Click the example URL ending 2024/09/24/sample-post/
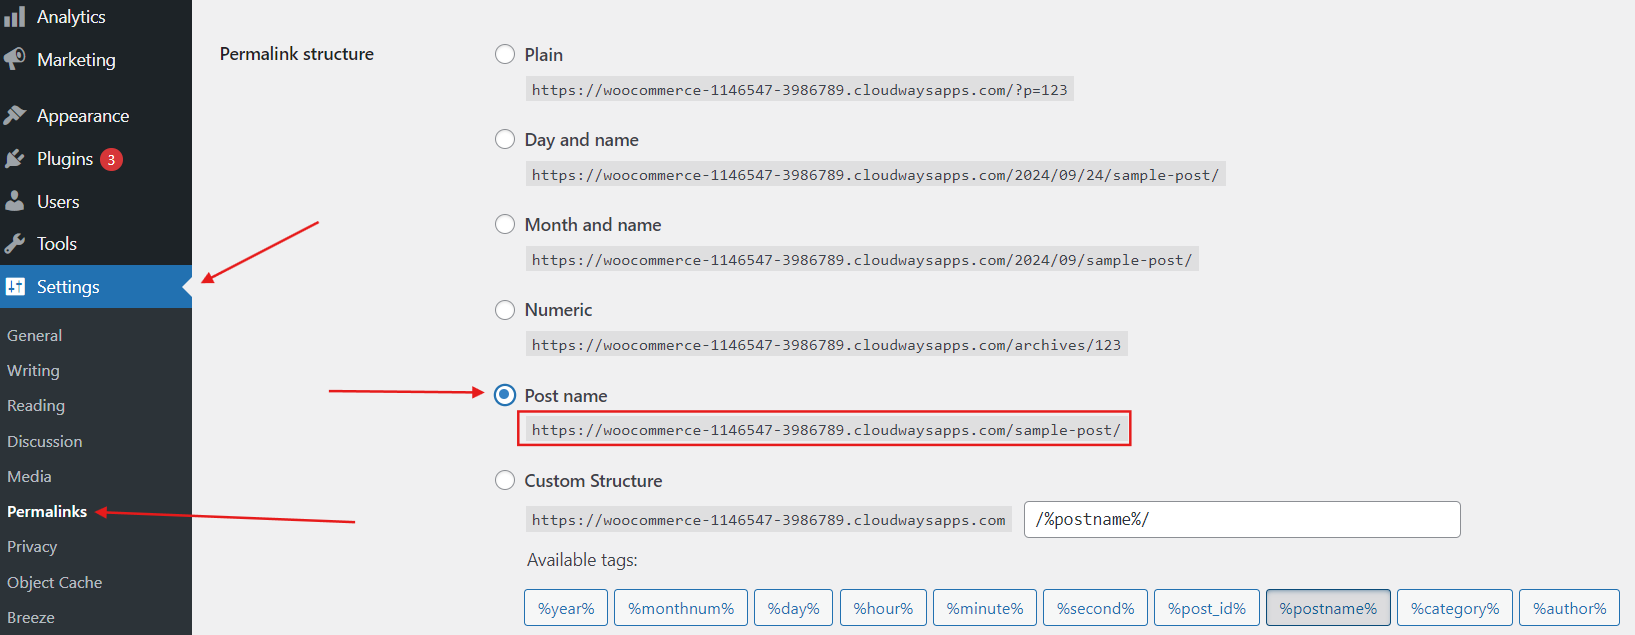The width and height of the screenshot is (1635, 635). pyautogui.click(x=876, y=175)
